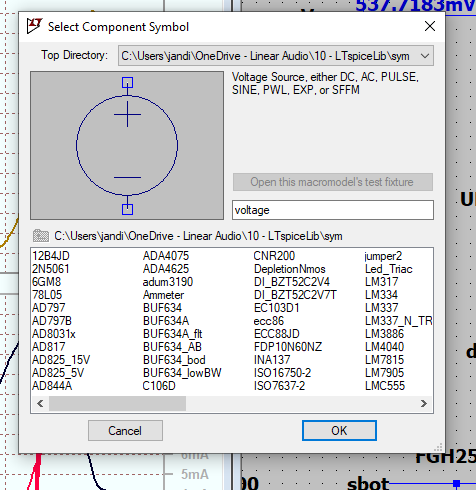Select component ISO16750-2
Viewport: 476px width, 490px height.
[282, 373]
